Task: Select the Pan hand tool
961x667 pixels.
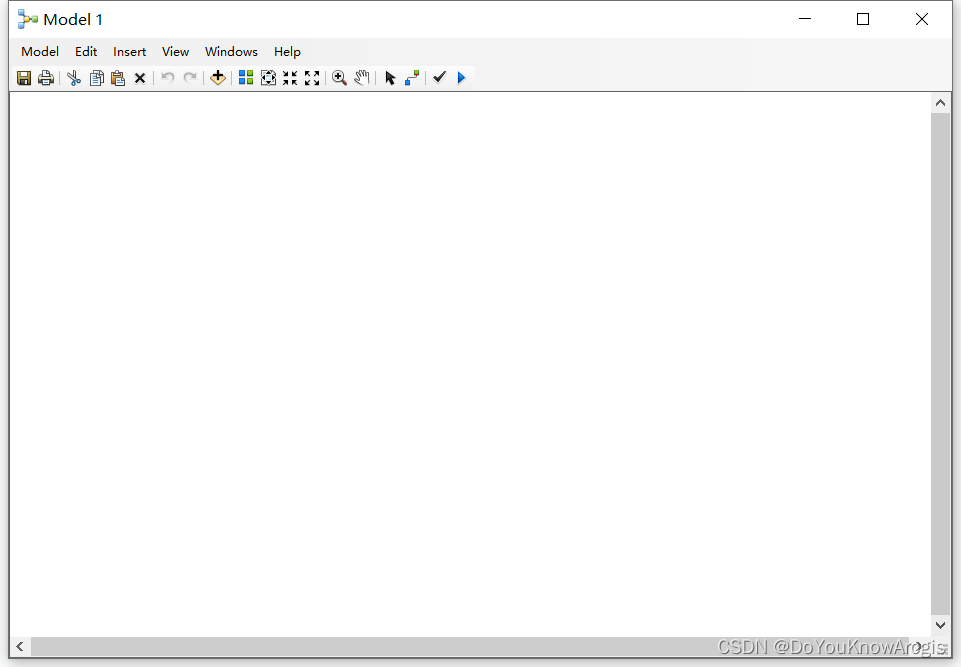Action: point(362,78)
